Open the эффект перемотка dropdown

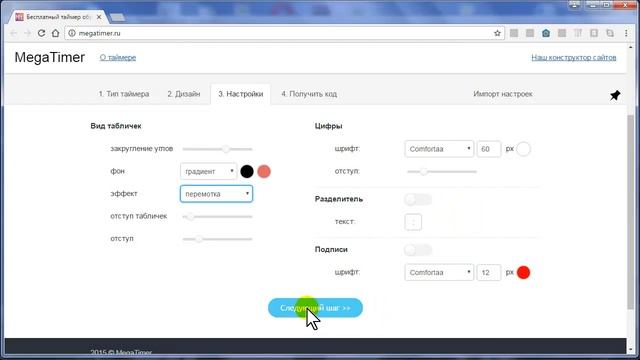(x=216, y=194)
